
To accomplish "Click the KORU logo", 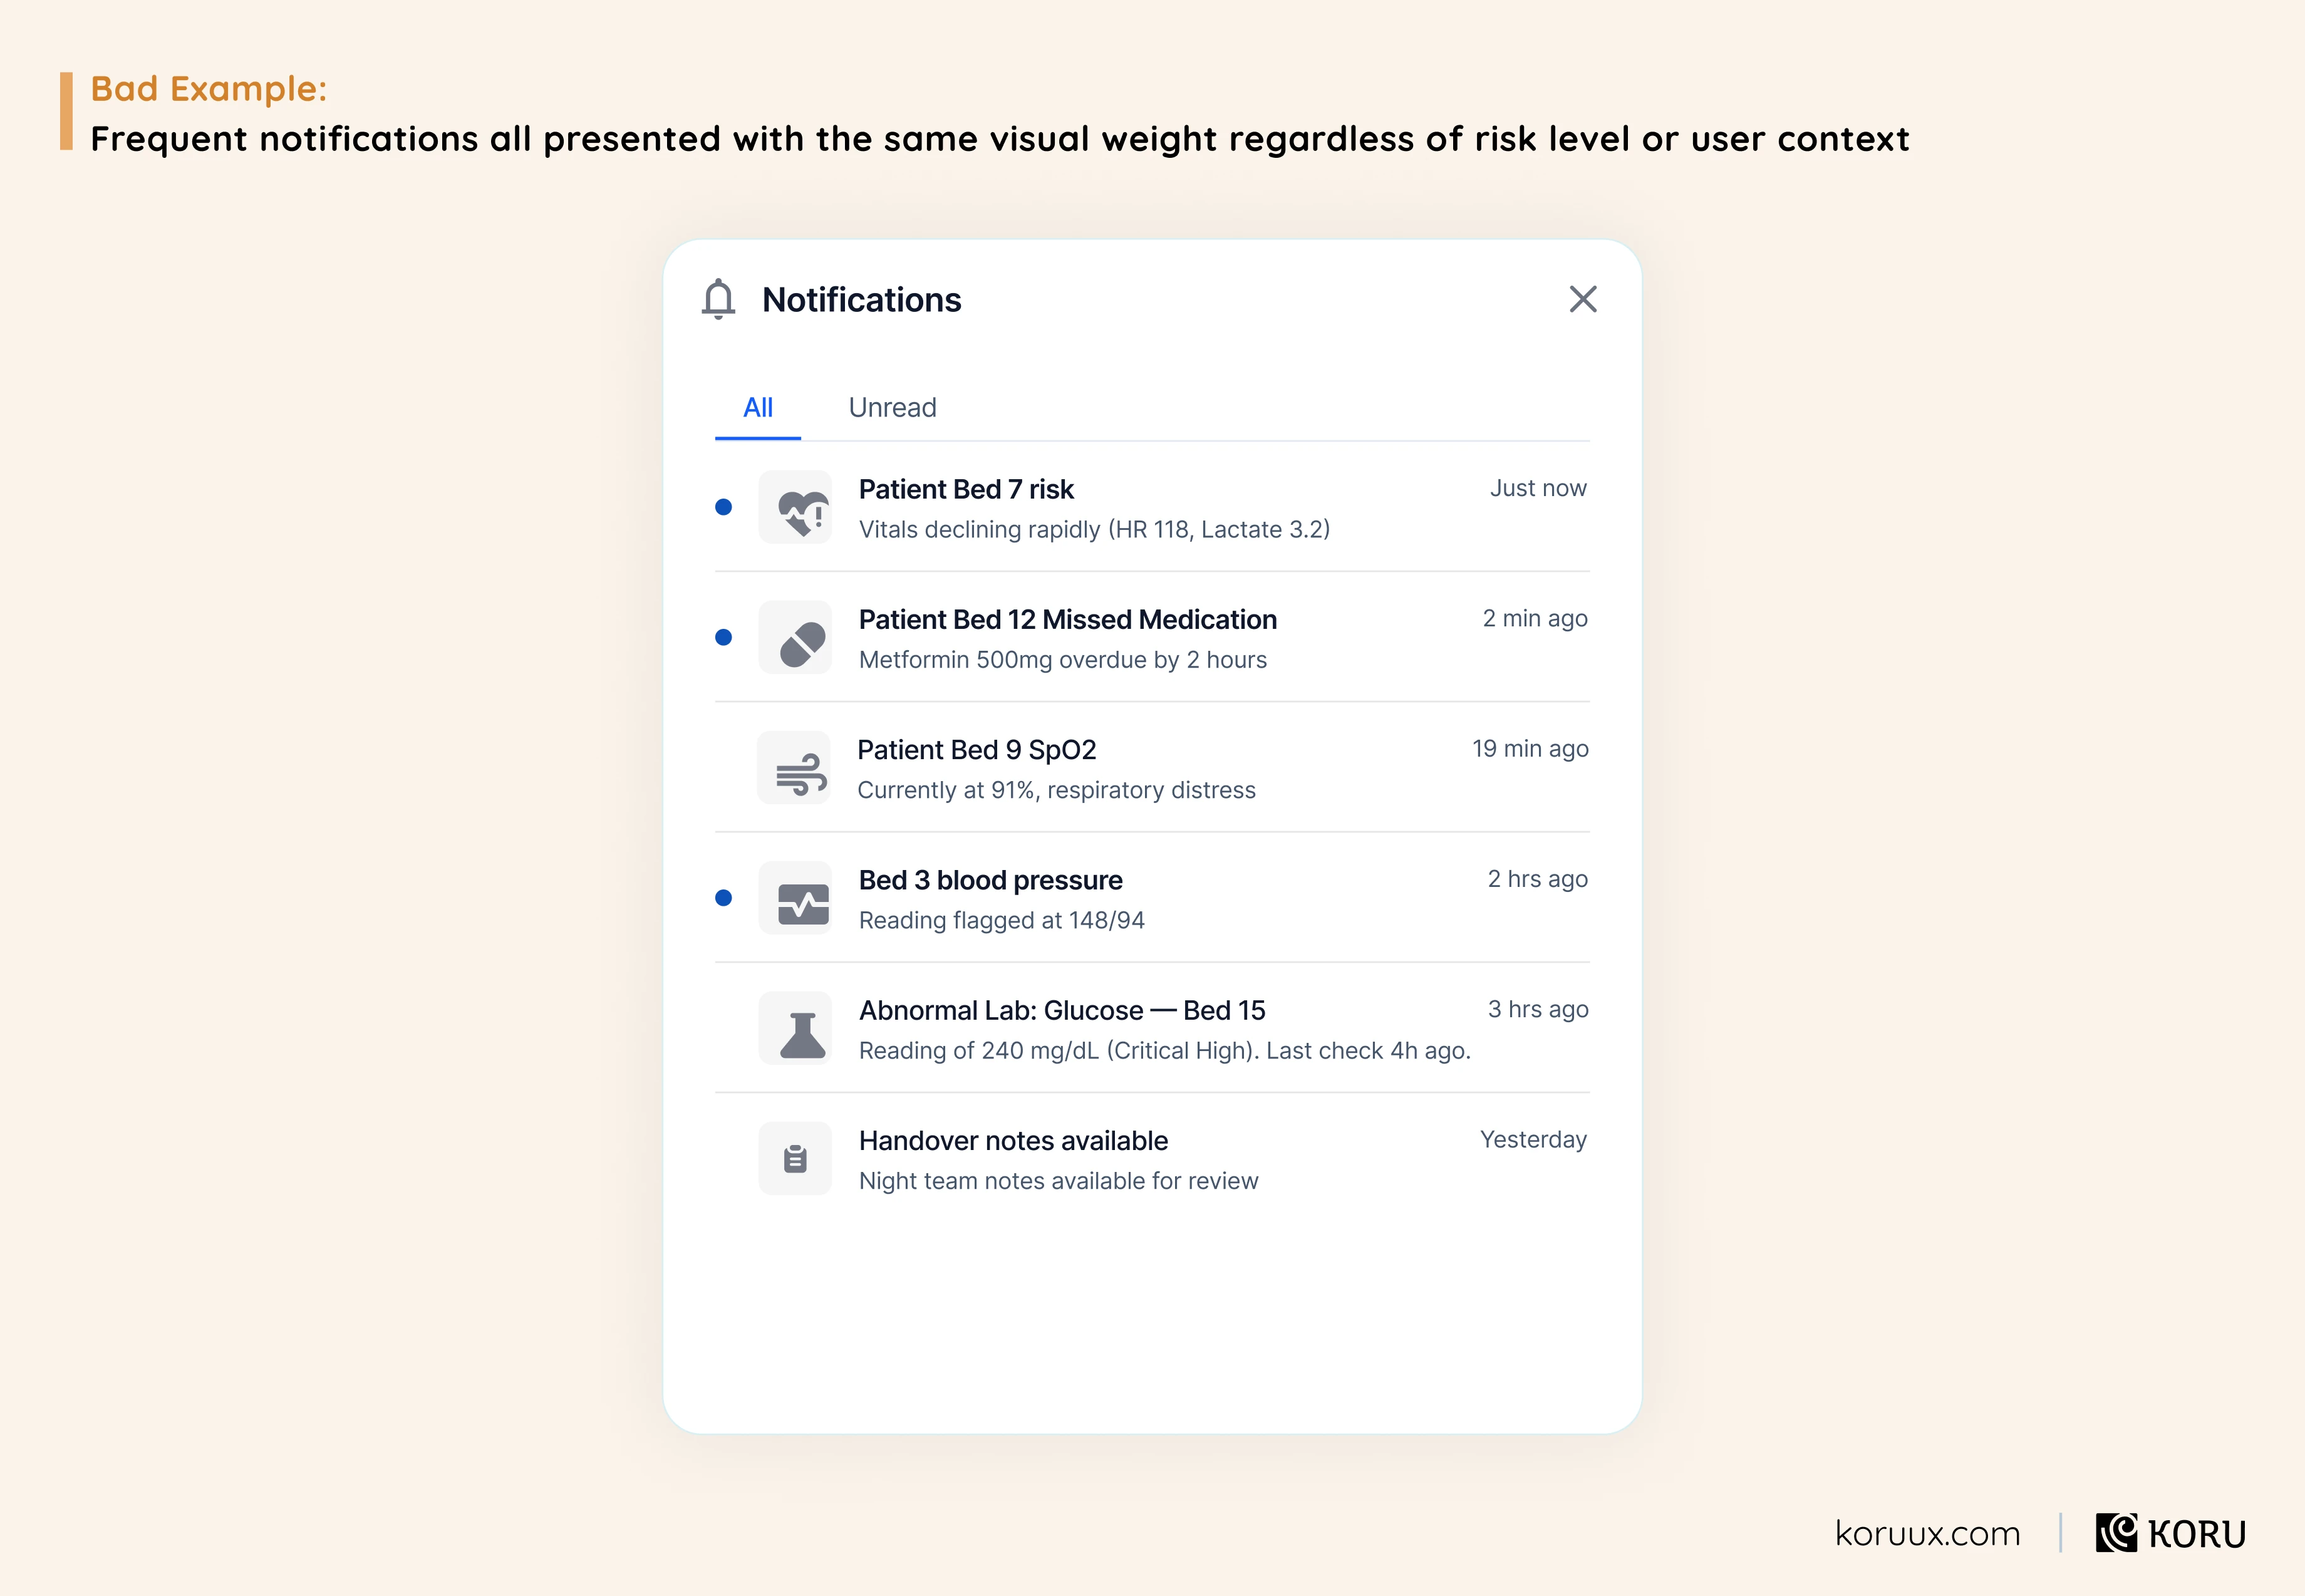I will 2170,1533.
